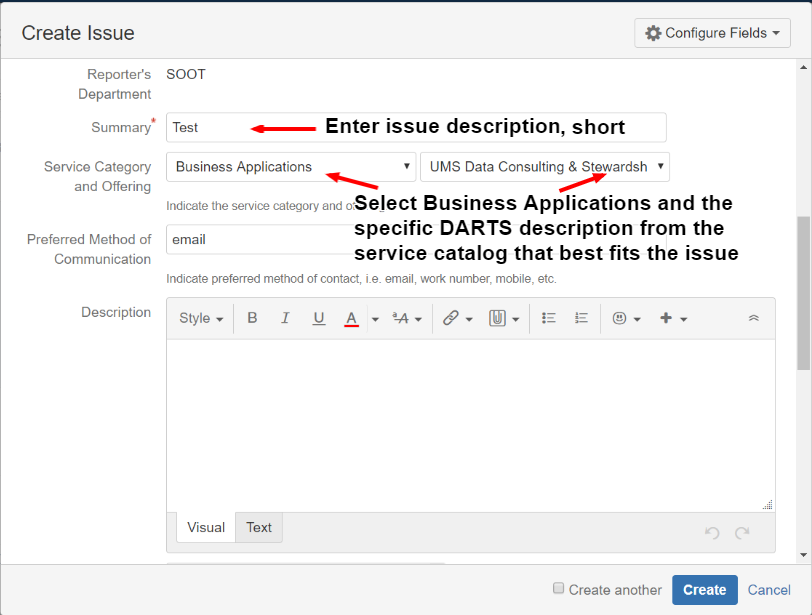Screen dimensions: 812x615
Task: Click the Create button
Action: pos(705,590)
